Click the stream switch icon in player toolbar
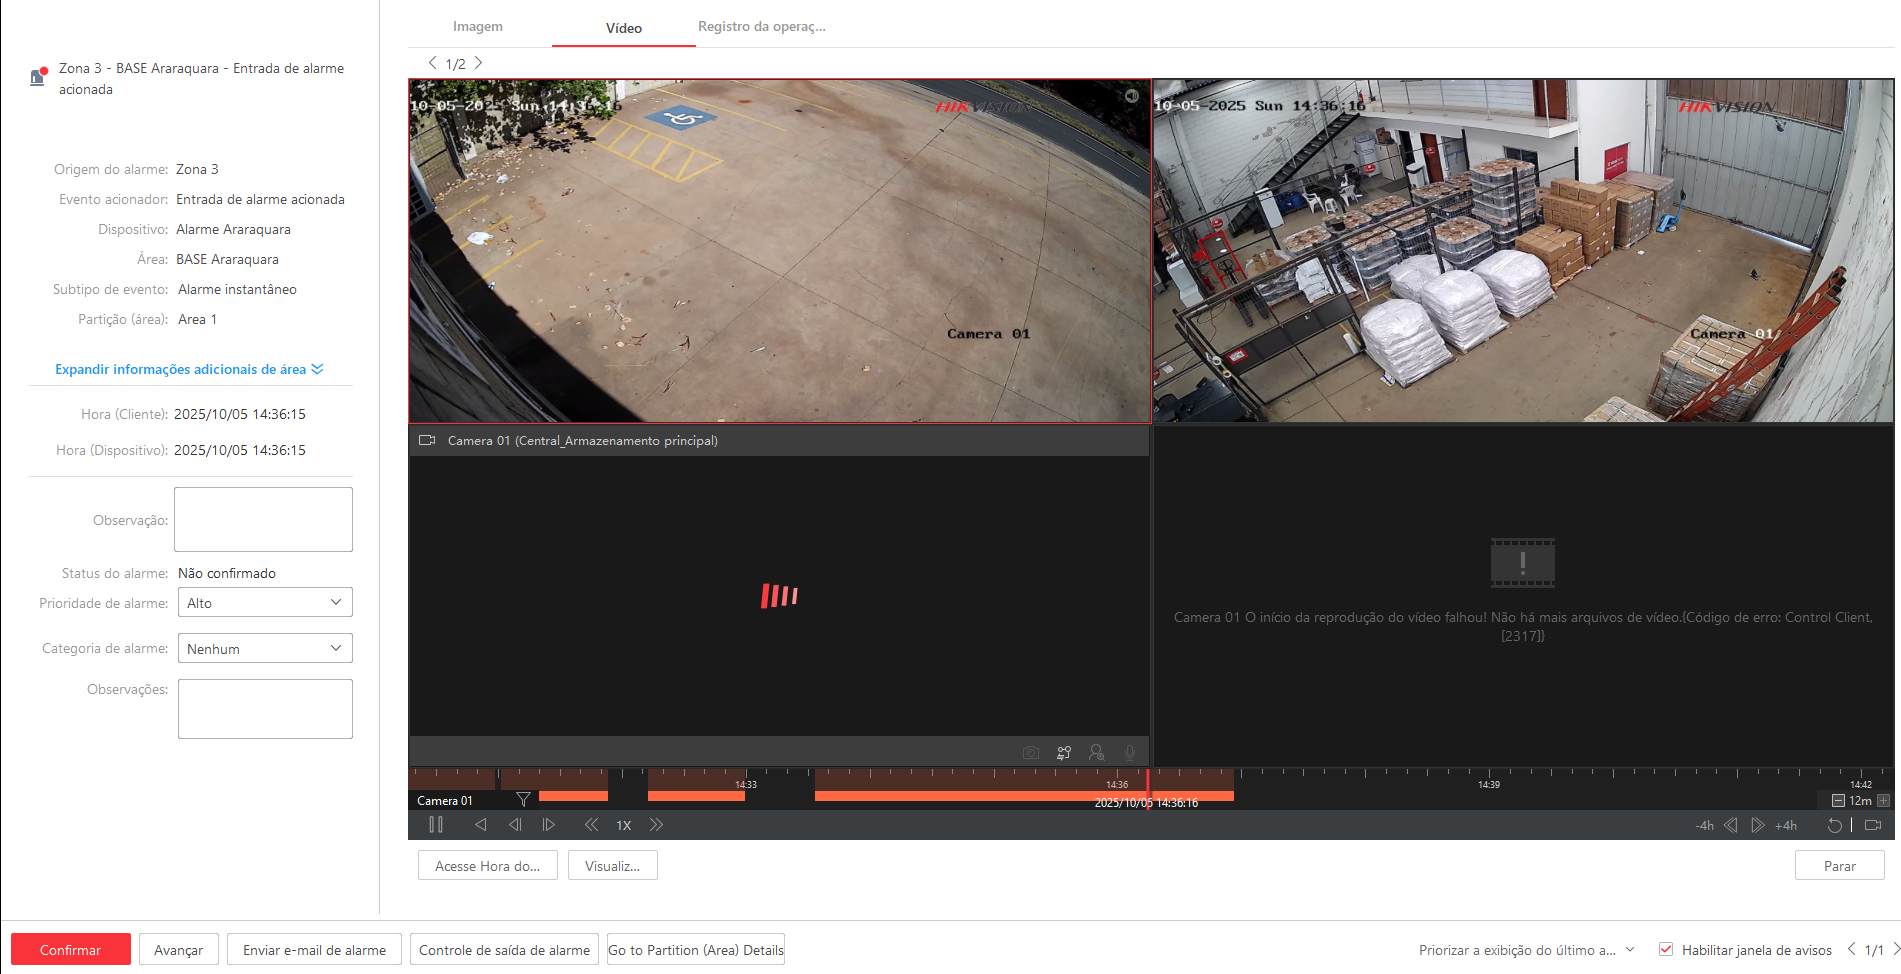This screenshot has height=974, width=1901. click(x=1064, y=752)
